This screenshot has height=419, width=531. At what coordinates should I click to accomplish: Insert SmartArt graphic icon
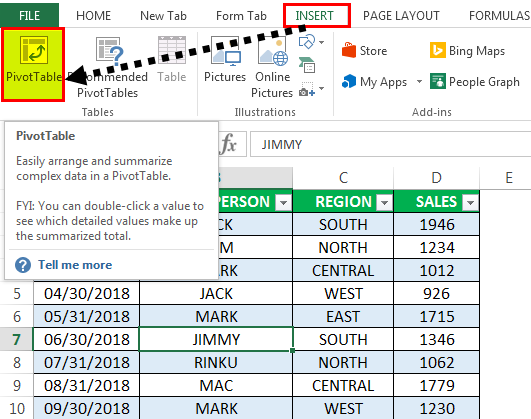(x=307, y=65)
